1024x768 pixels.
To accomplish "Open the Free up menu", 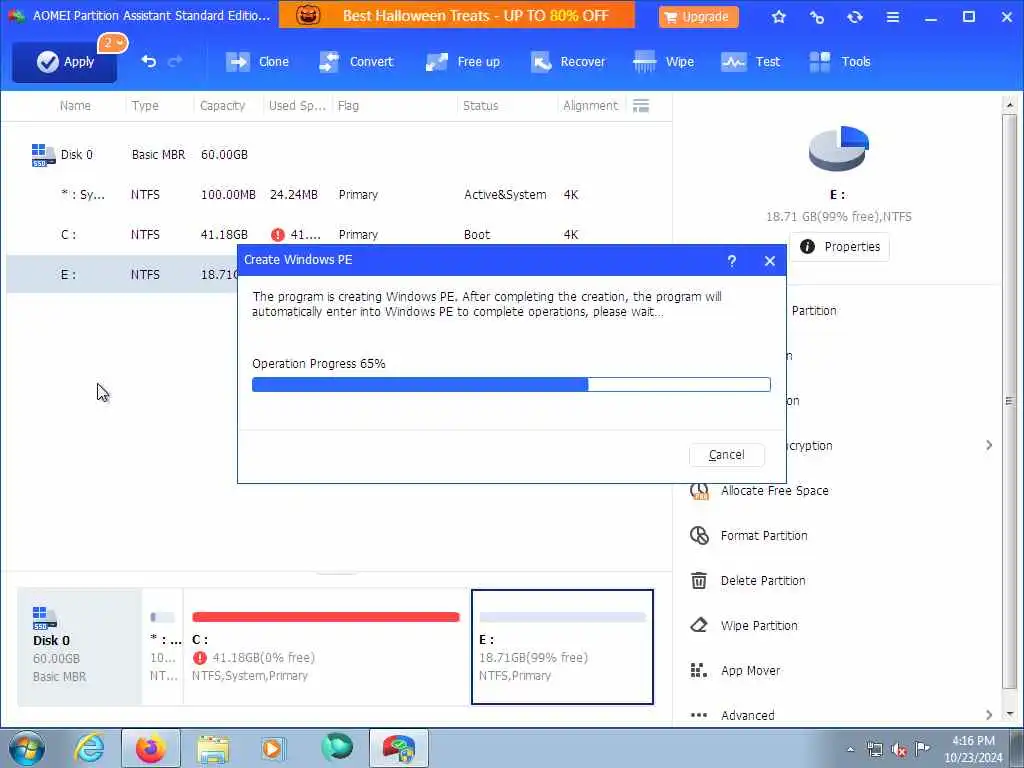I will (x=462, y=62).
